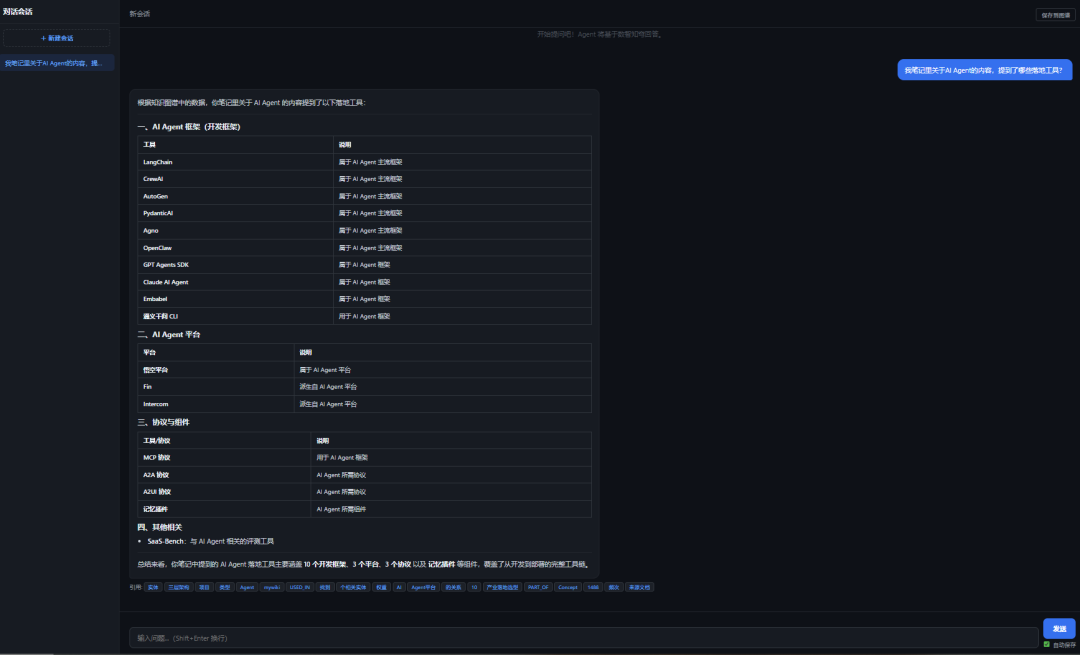
Task: Click the PART_OF citation tag
Action: pos(538,588)
